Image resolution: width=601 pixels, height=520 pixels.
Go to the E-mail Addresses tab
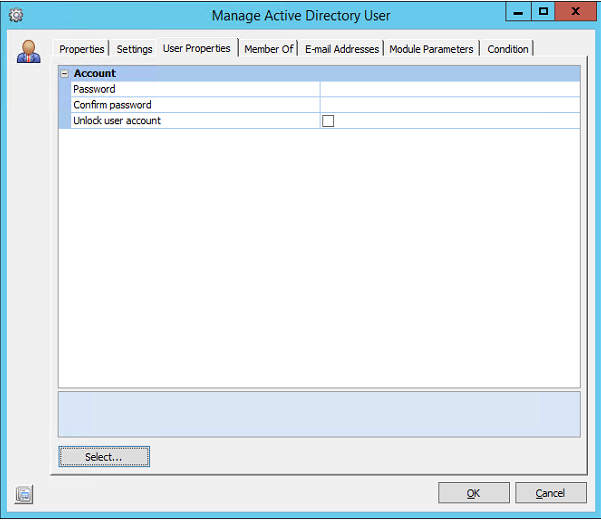pos(342,49)
